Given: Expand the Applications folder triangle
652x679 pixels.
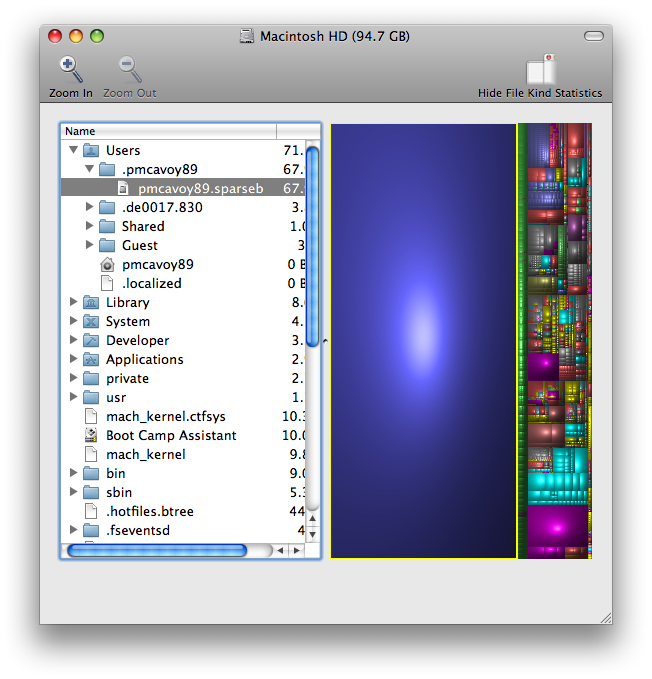Looking at the screenshot, I should click(x=74, y=359).
